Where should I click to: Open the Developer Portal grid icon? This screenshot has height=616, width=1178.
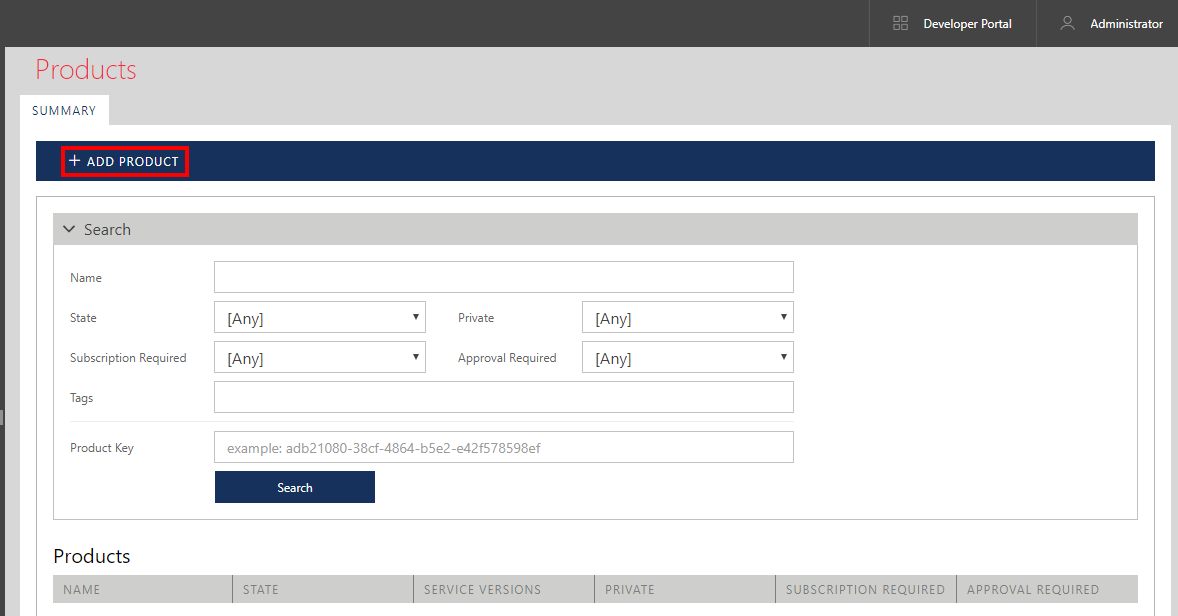900,23
